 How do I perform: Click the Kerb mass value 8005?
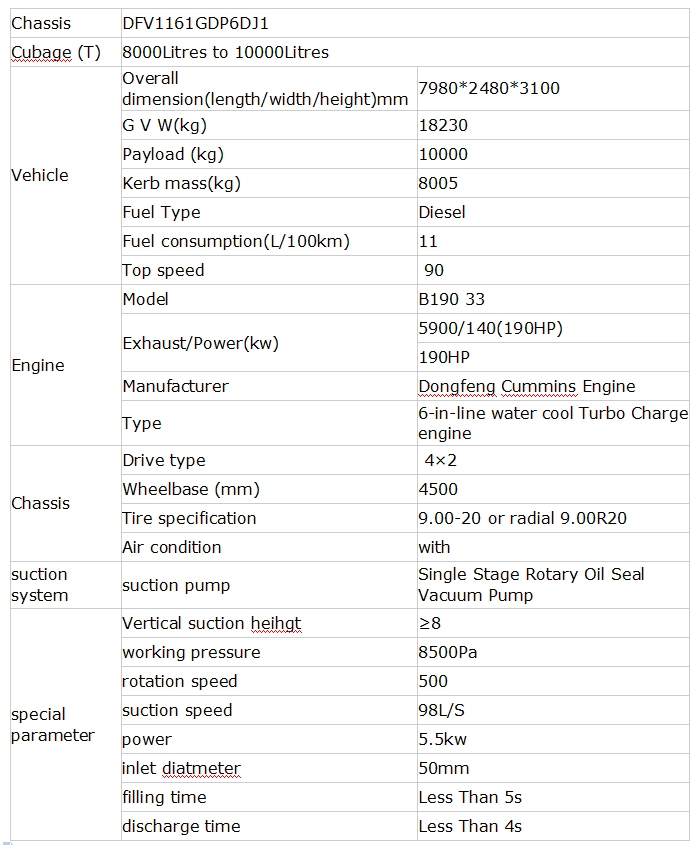(438, 183)
